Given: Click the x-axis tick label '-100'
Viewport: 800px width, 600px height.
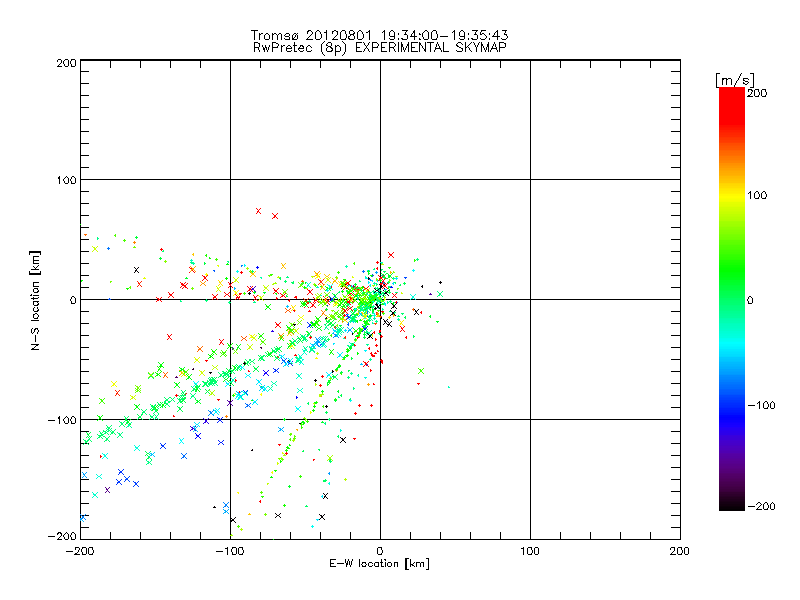Looking at the screenshot, I should [x=230, y=552].
